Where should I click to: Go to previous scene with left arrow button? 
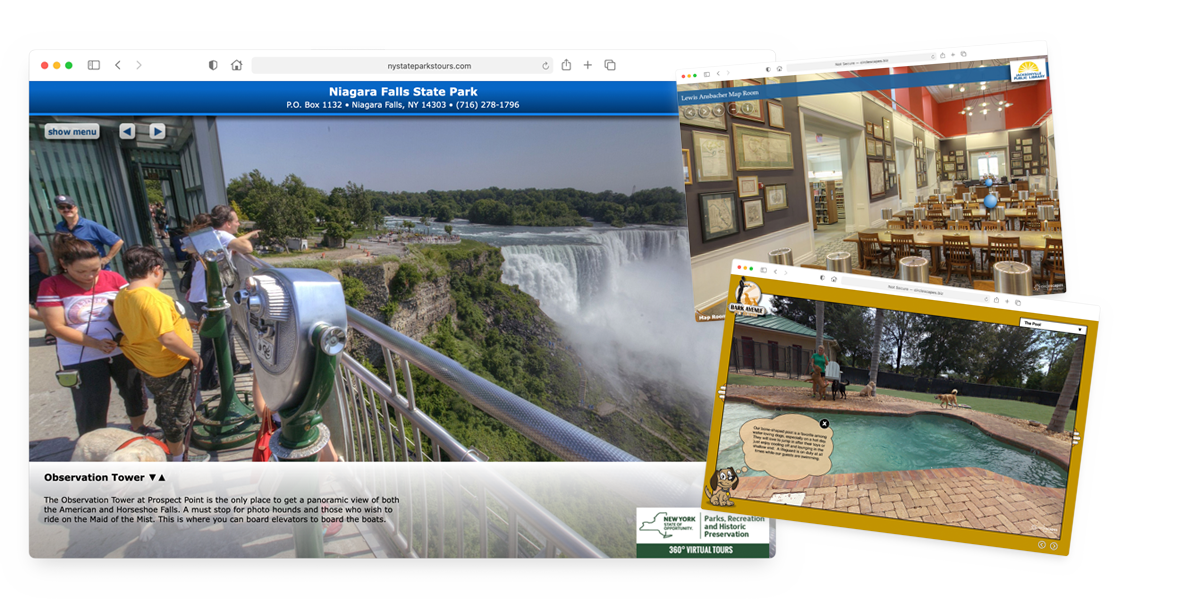[127, 131]
